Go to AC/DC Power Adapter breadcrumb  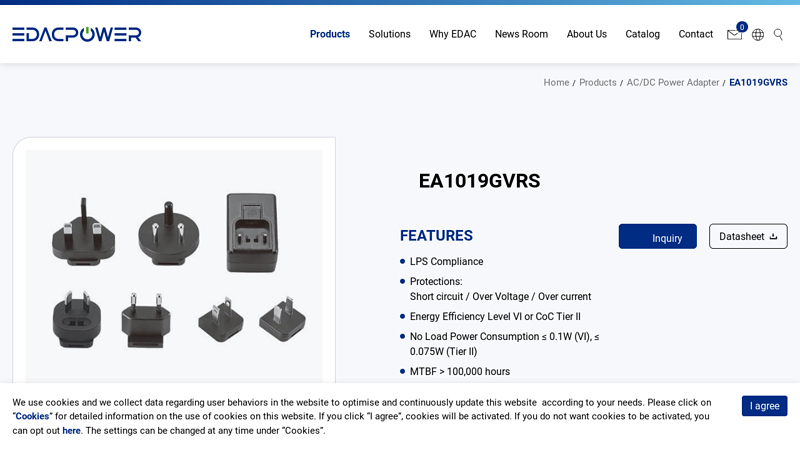[672, 83]
